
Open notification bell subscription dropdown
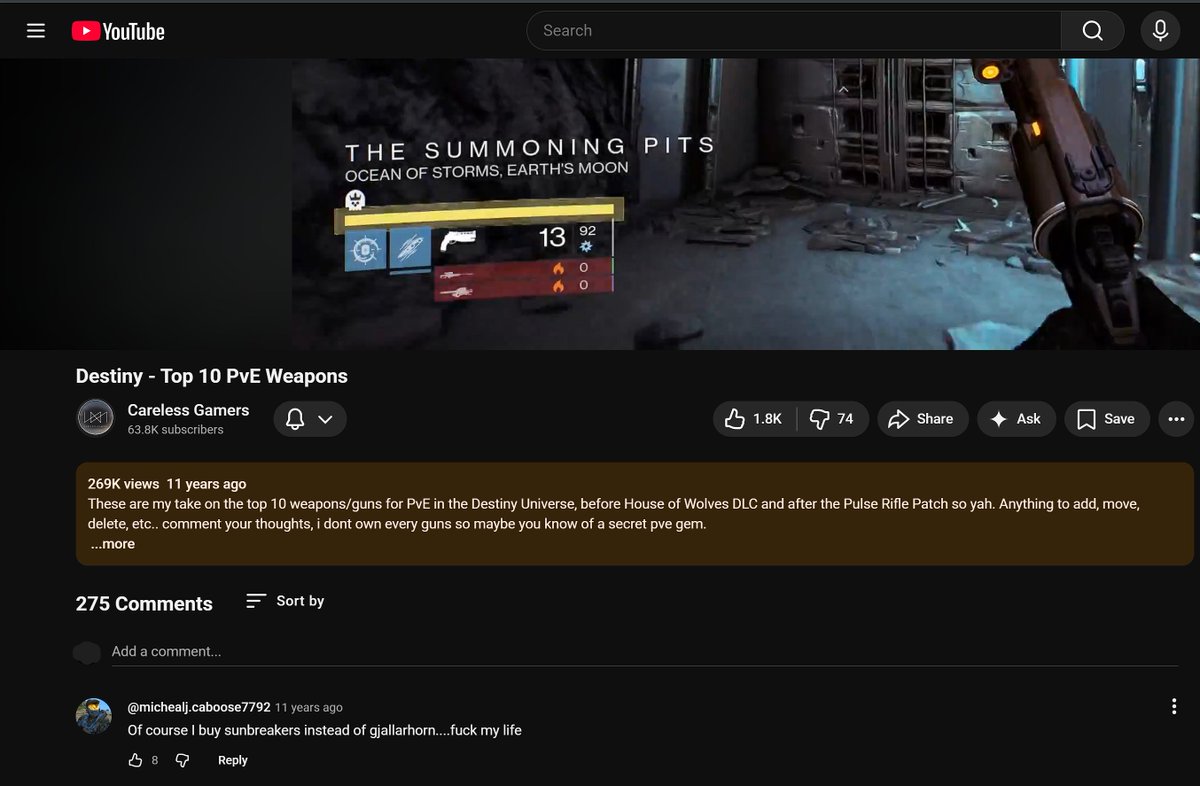click(x=310, y=419)
